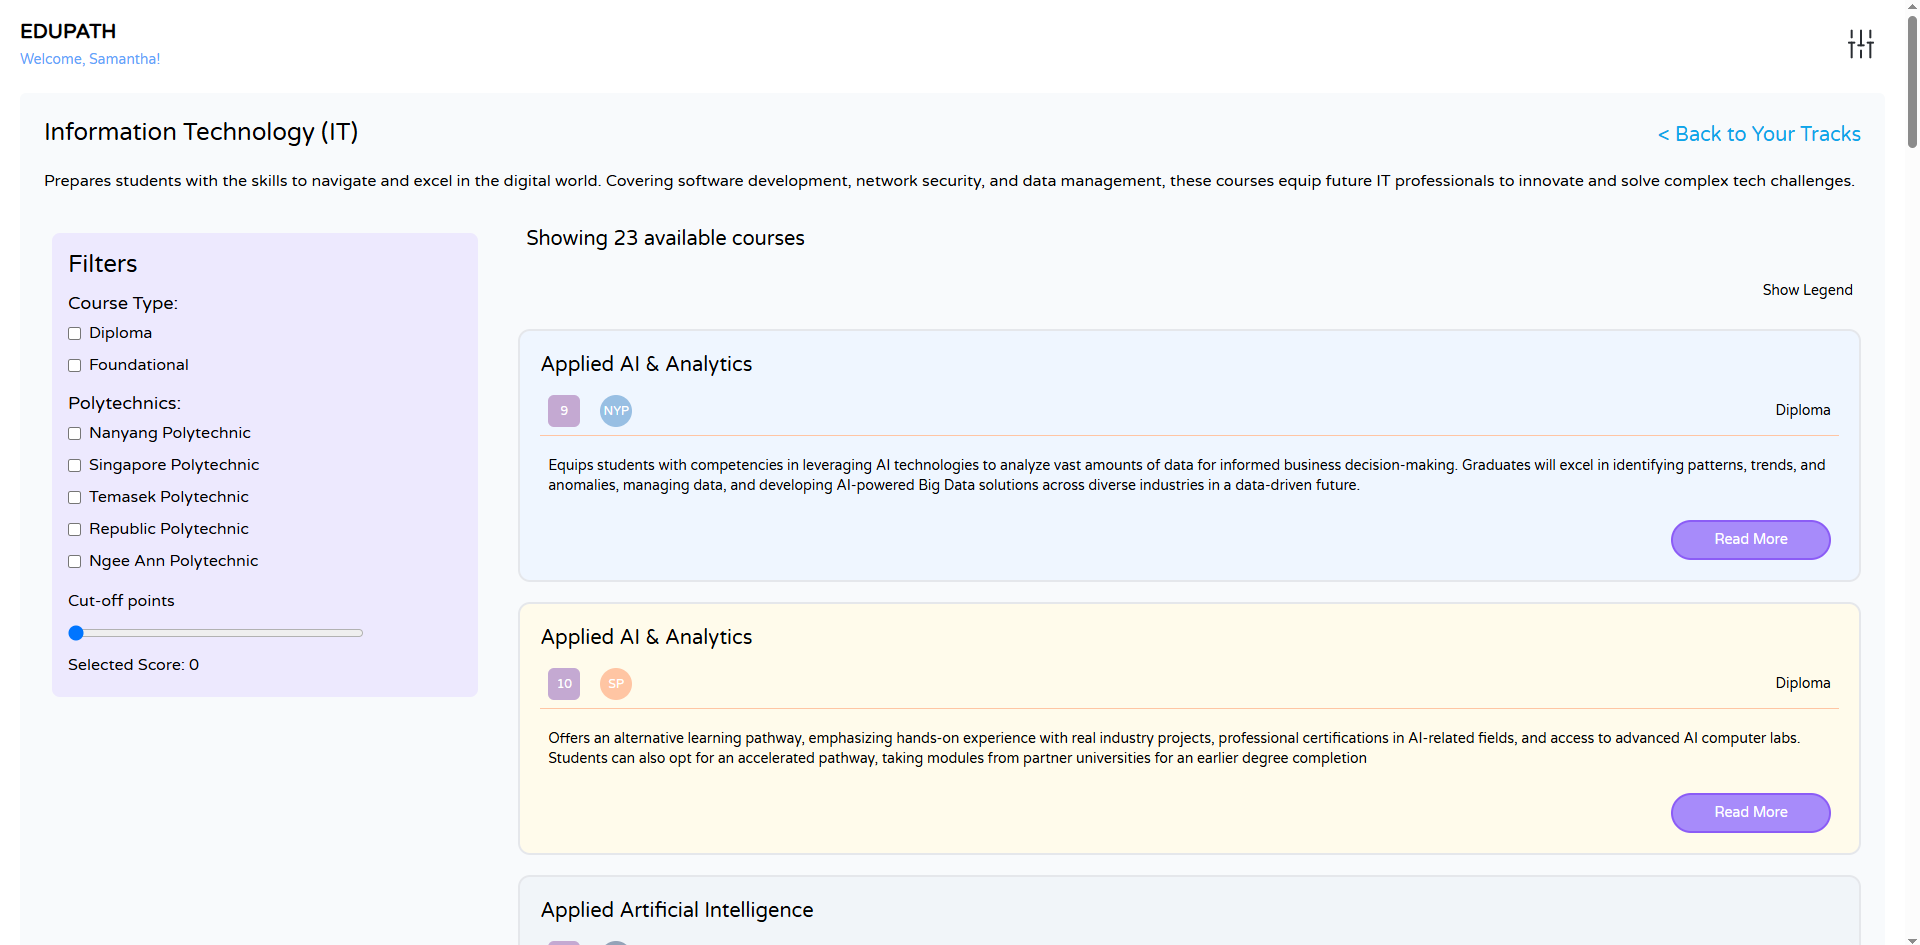The width and height of the screenshot is (1920, 945).
Task: Click the SP Applied AI & Analytics course title
Action: click(x=646, y=637)
